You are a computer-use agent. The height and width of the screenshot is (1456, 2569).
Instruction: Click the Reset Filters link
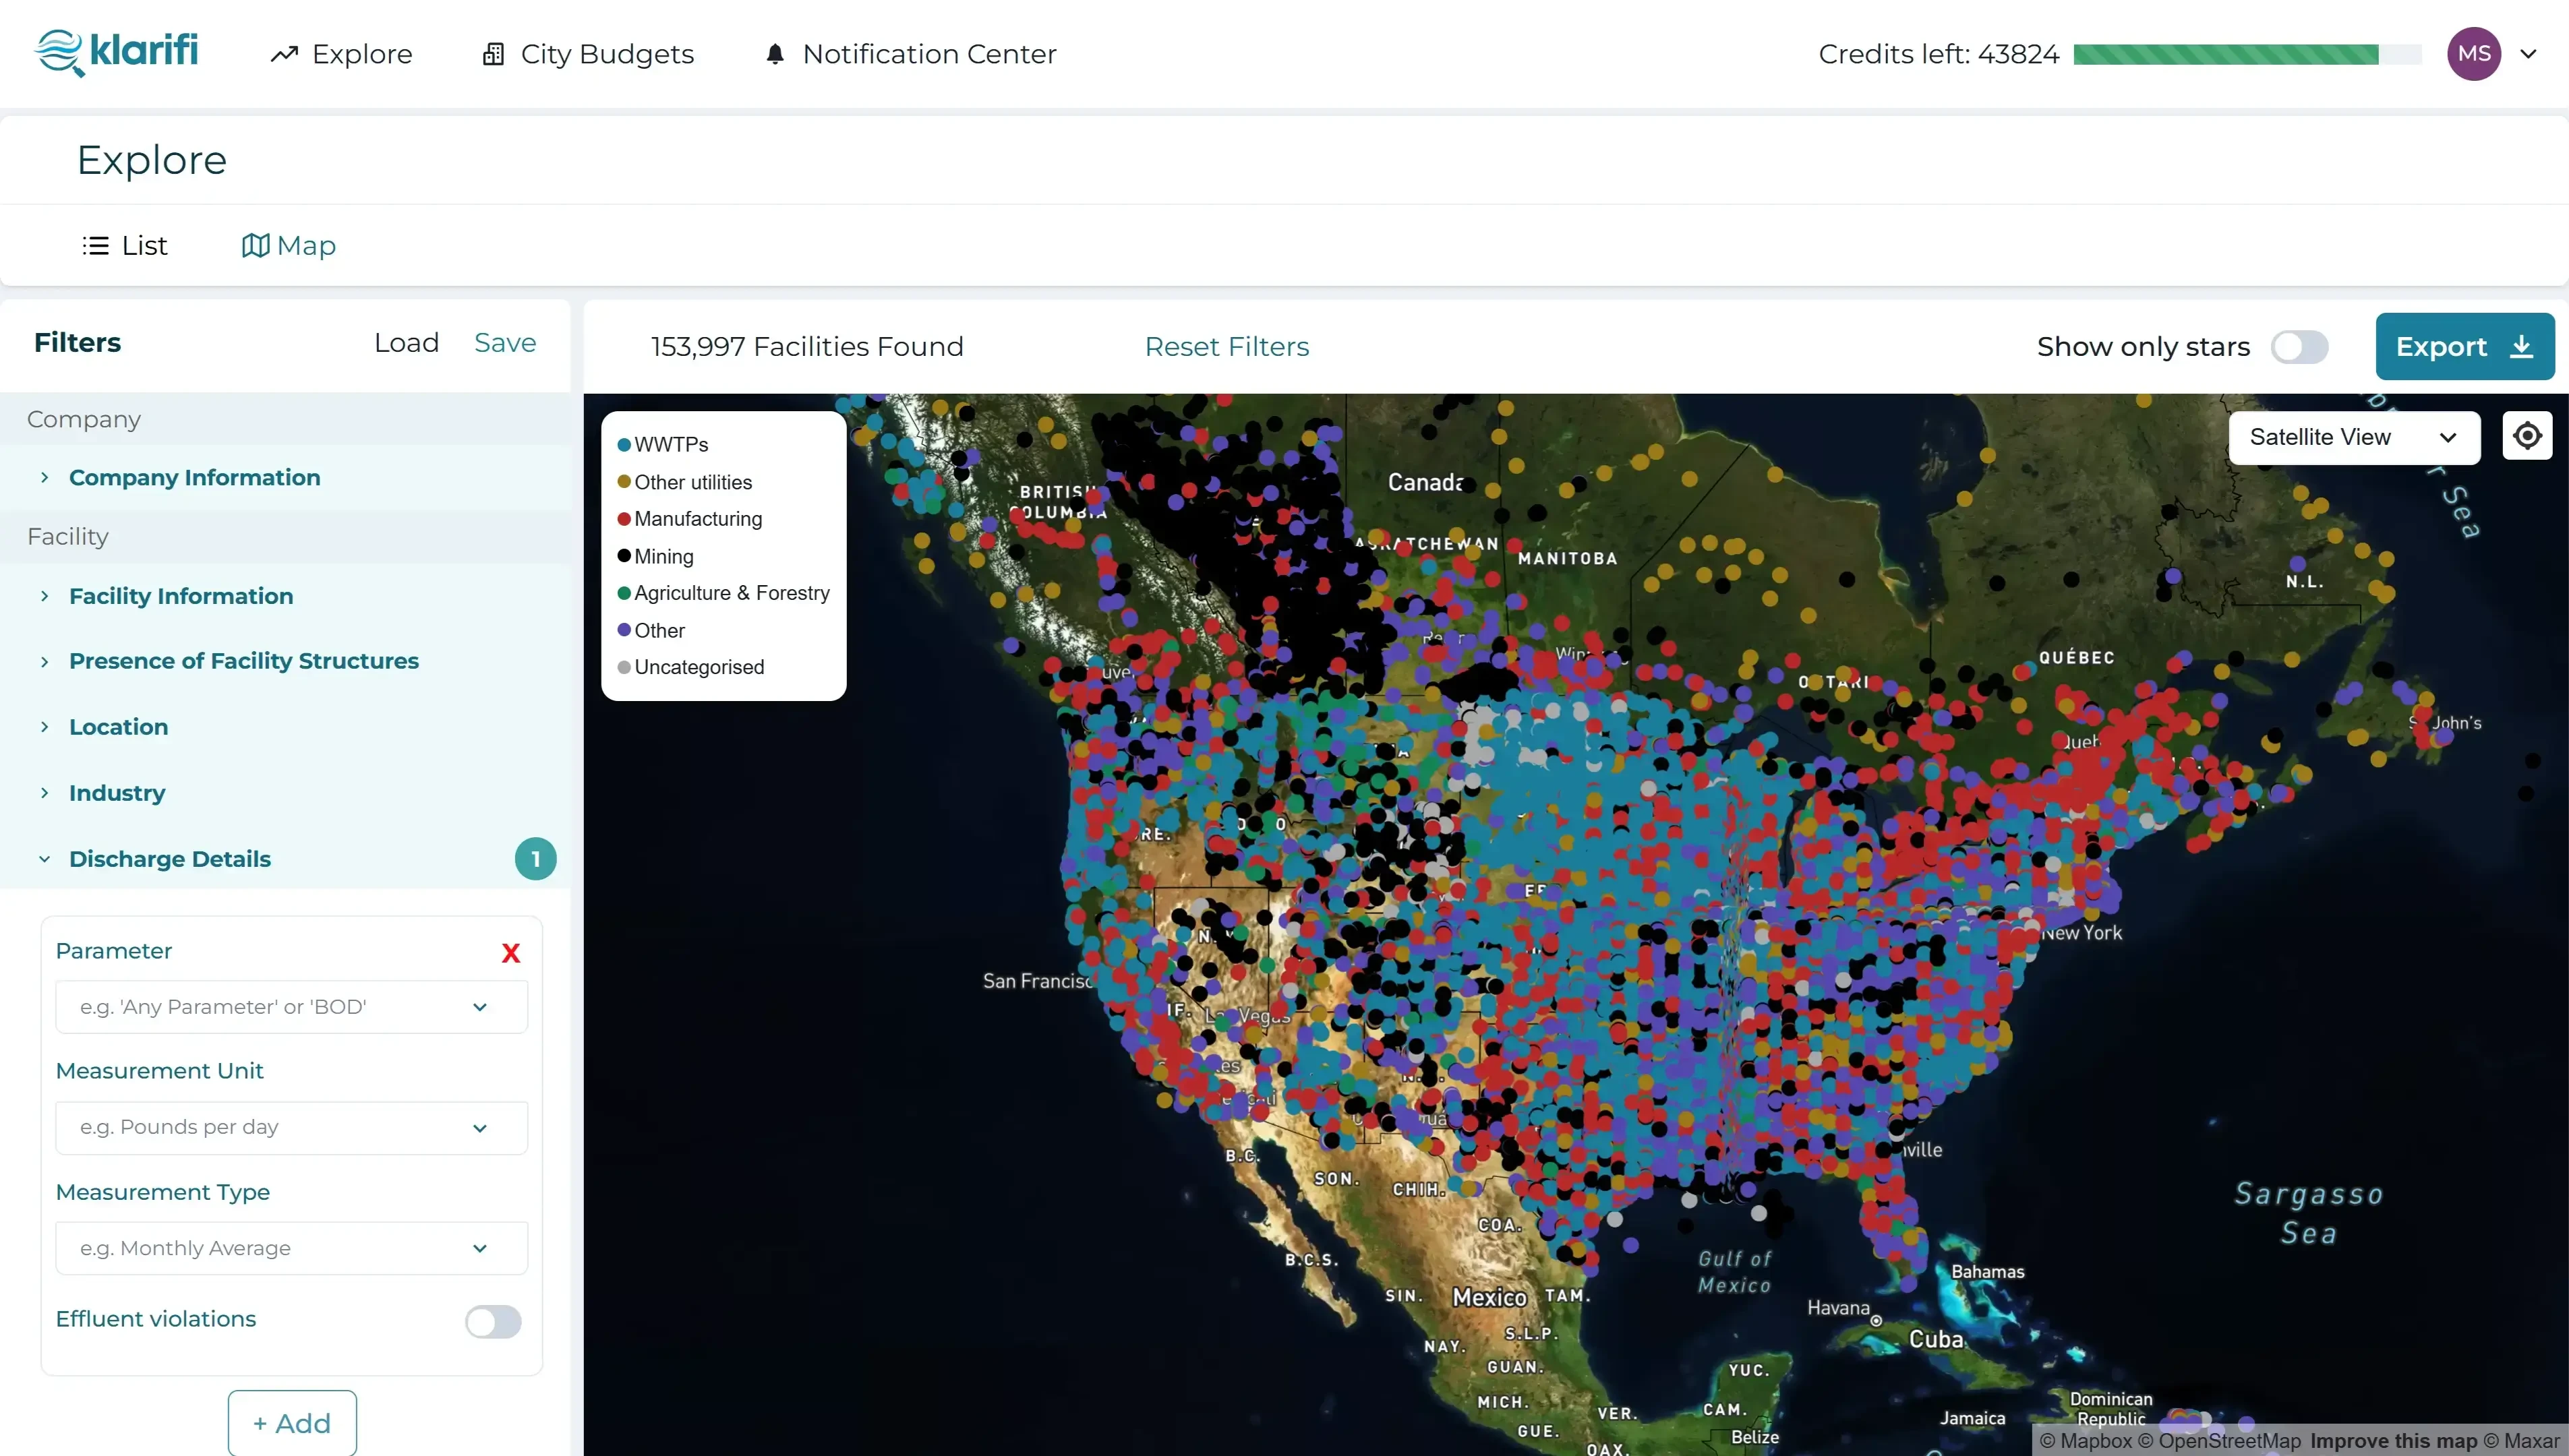click(x=1226, y=347)
